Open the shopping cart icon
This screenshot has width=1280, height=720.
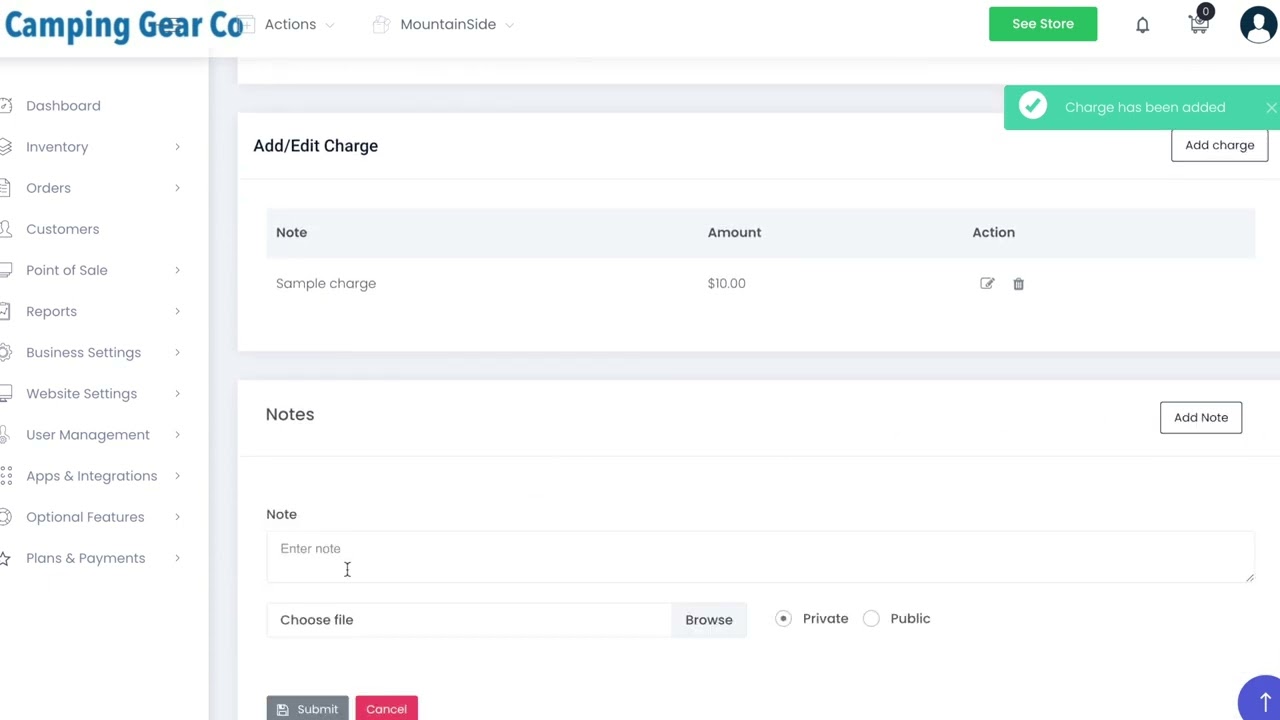tap(1198, 25)
